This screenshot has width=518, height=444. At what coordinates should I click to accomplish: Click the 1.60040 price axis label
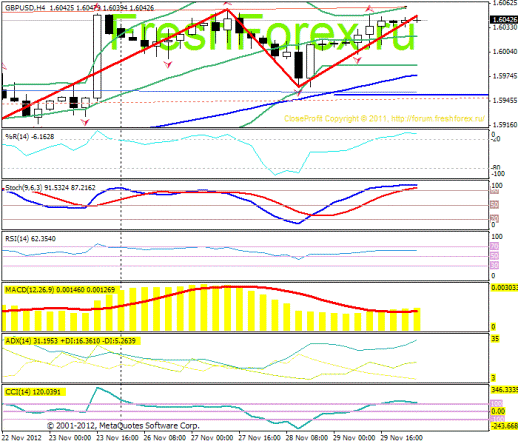click(x=505, y=52)
